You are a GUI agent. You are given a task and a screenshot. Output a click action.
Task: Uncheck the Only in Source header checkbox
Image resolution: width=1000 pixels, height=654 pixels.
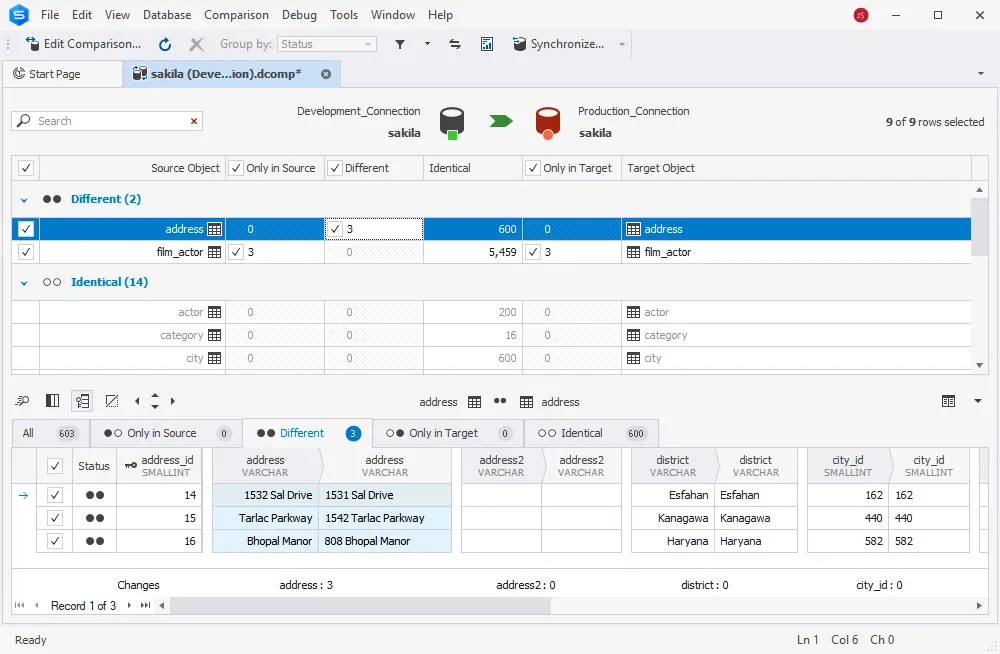click(x=238, y=168)
